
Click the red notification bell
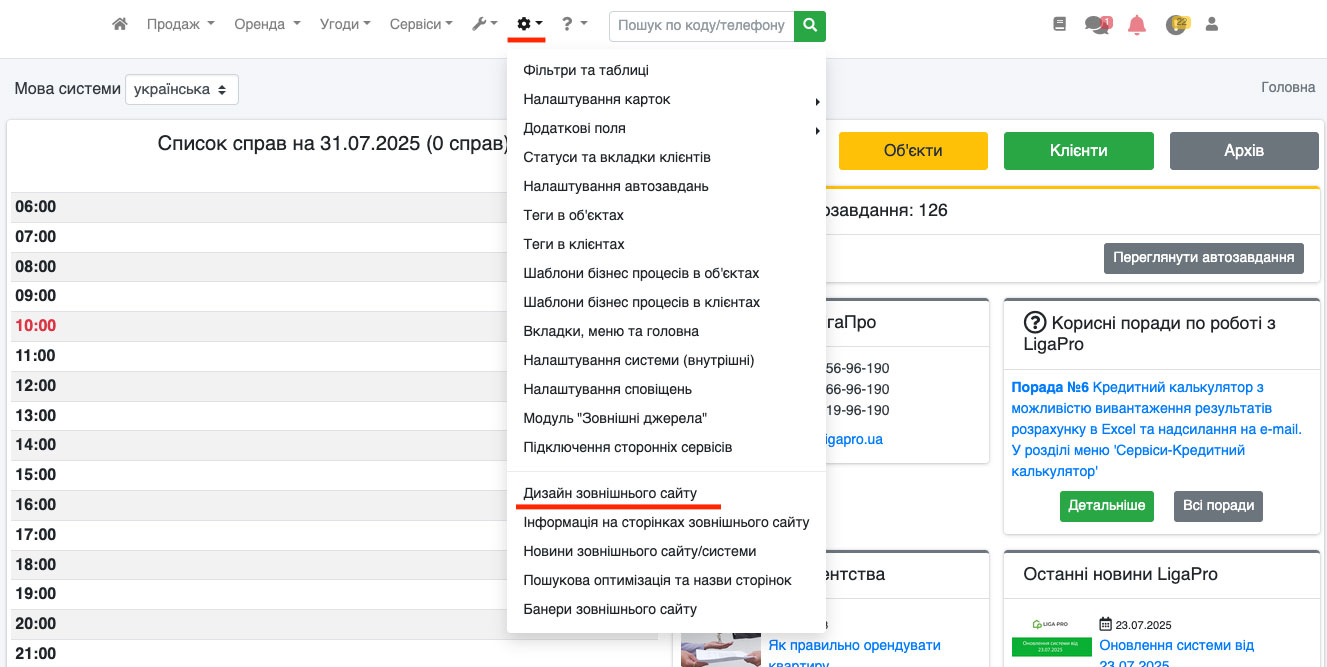tap(1136, 25)
